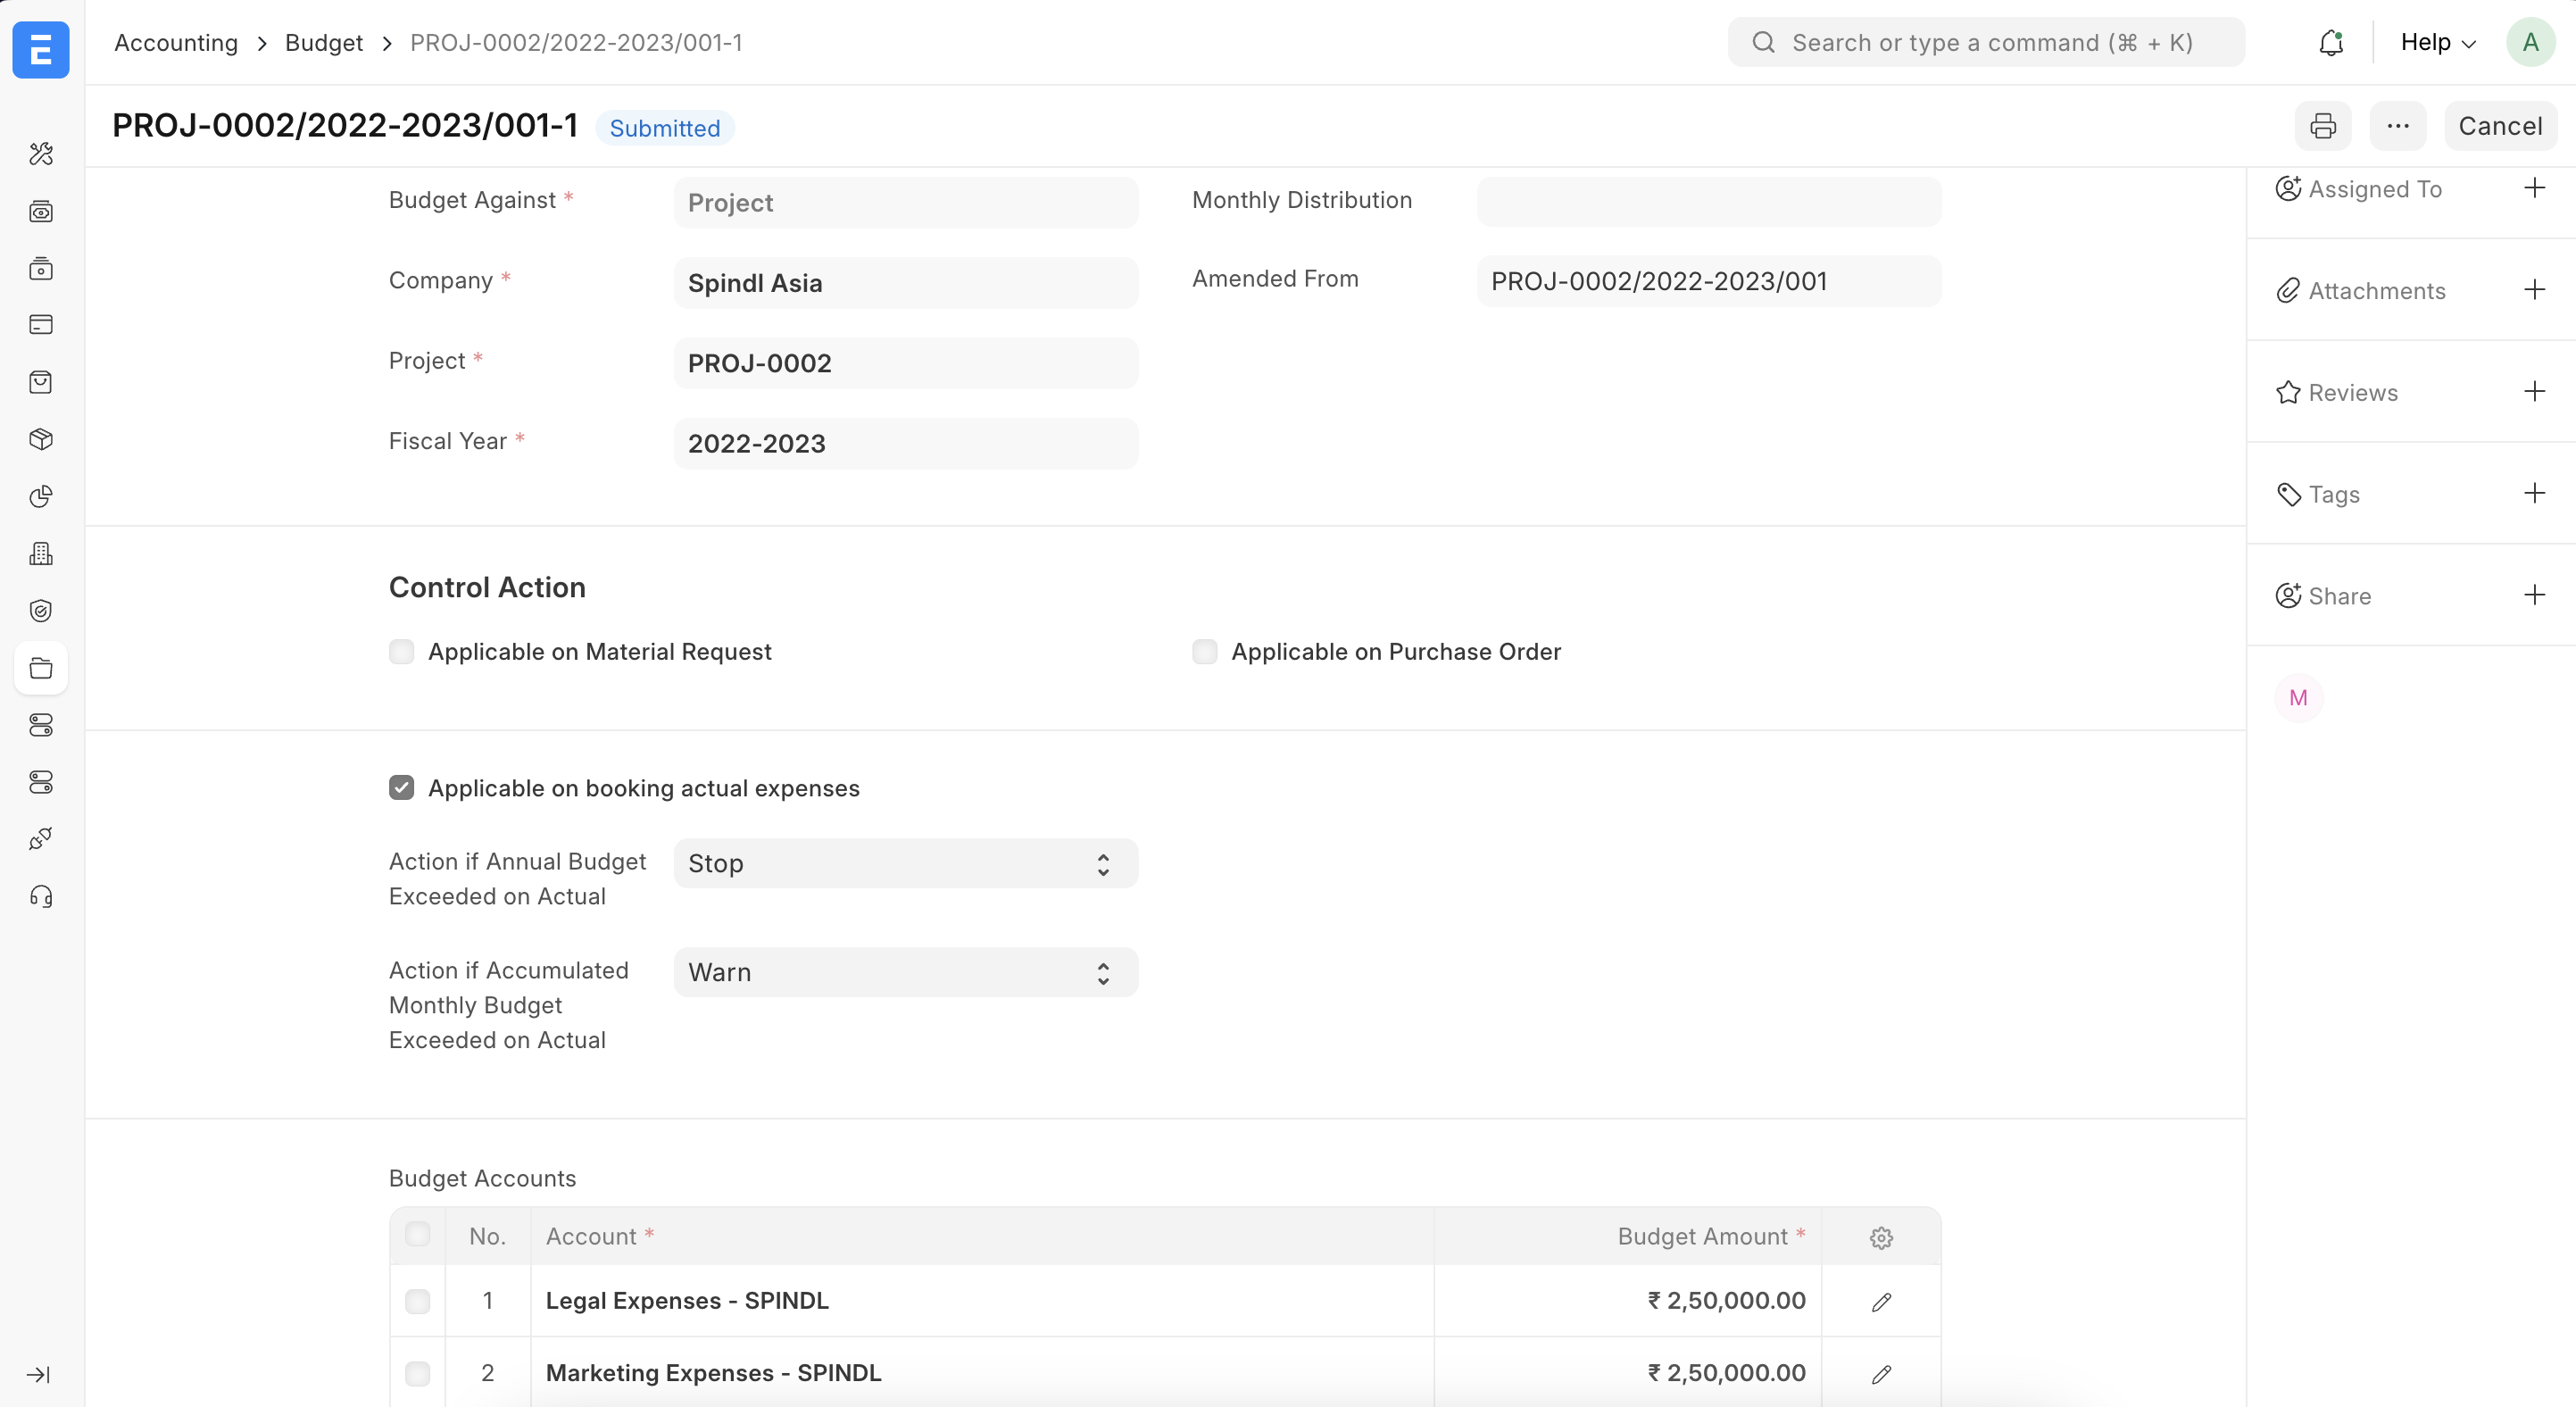Go to Accounting breadcrumb
Image resolution: width=2576 pixels, height=1407 pixels.
click(x=176, y=43)
